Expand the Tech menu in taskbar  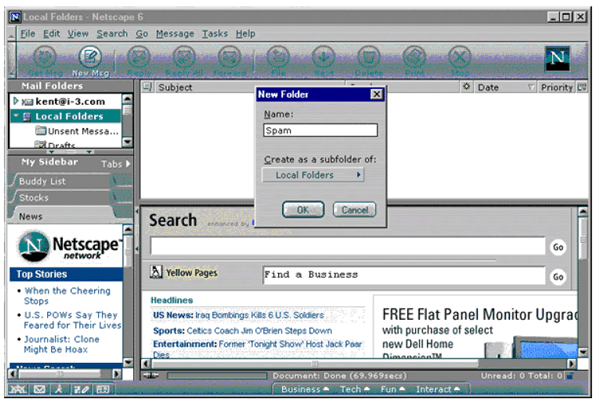pyautogui.click(x=355, y=389)
